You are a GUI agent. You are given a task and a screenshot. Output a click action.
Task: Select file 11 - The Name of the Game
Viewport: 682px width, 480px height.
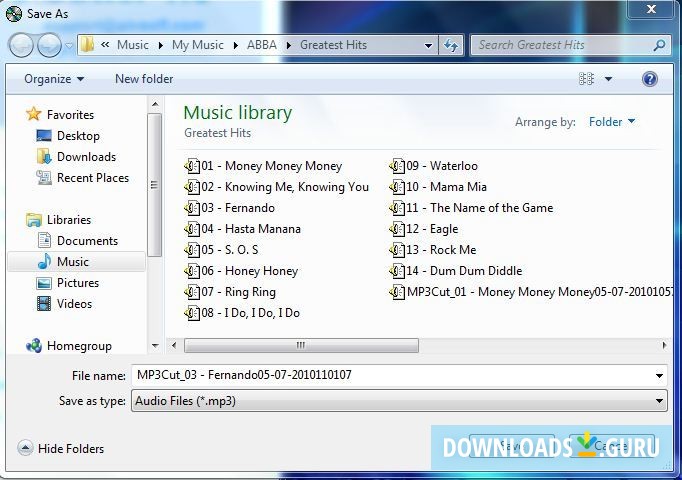coord(471,207)
